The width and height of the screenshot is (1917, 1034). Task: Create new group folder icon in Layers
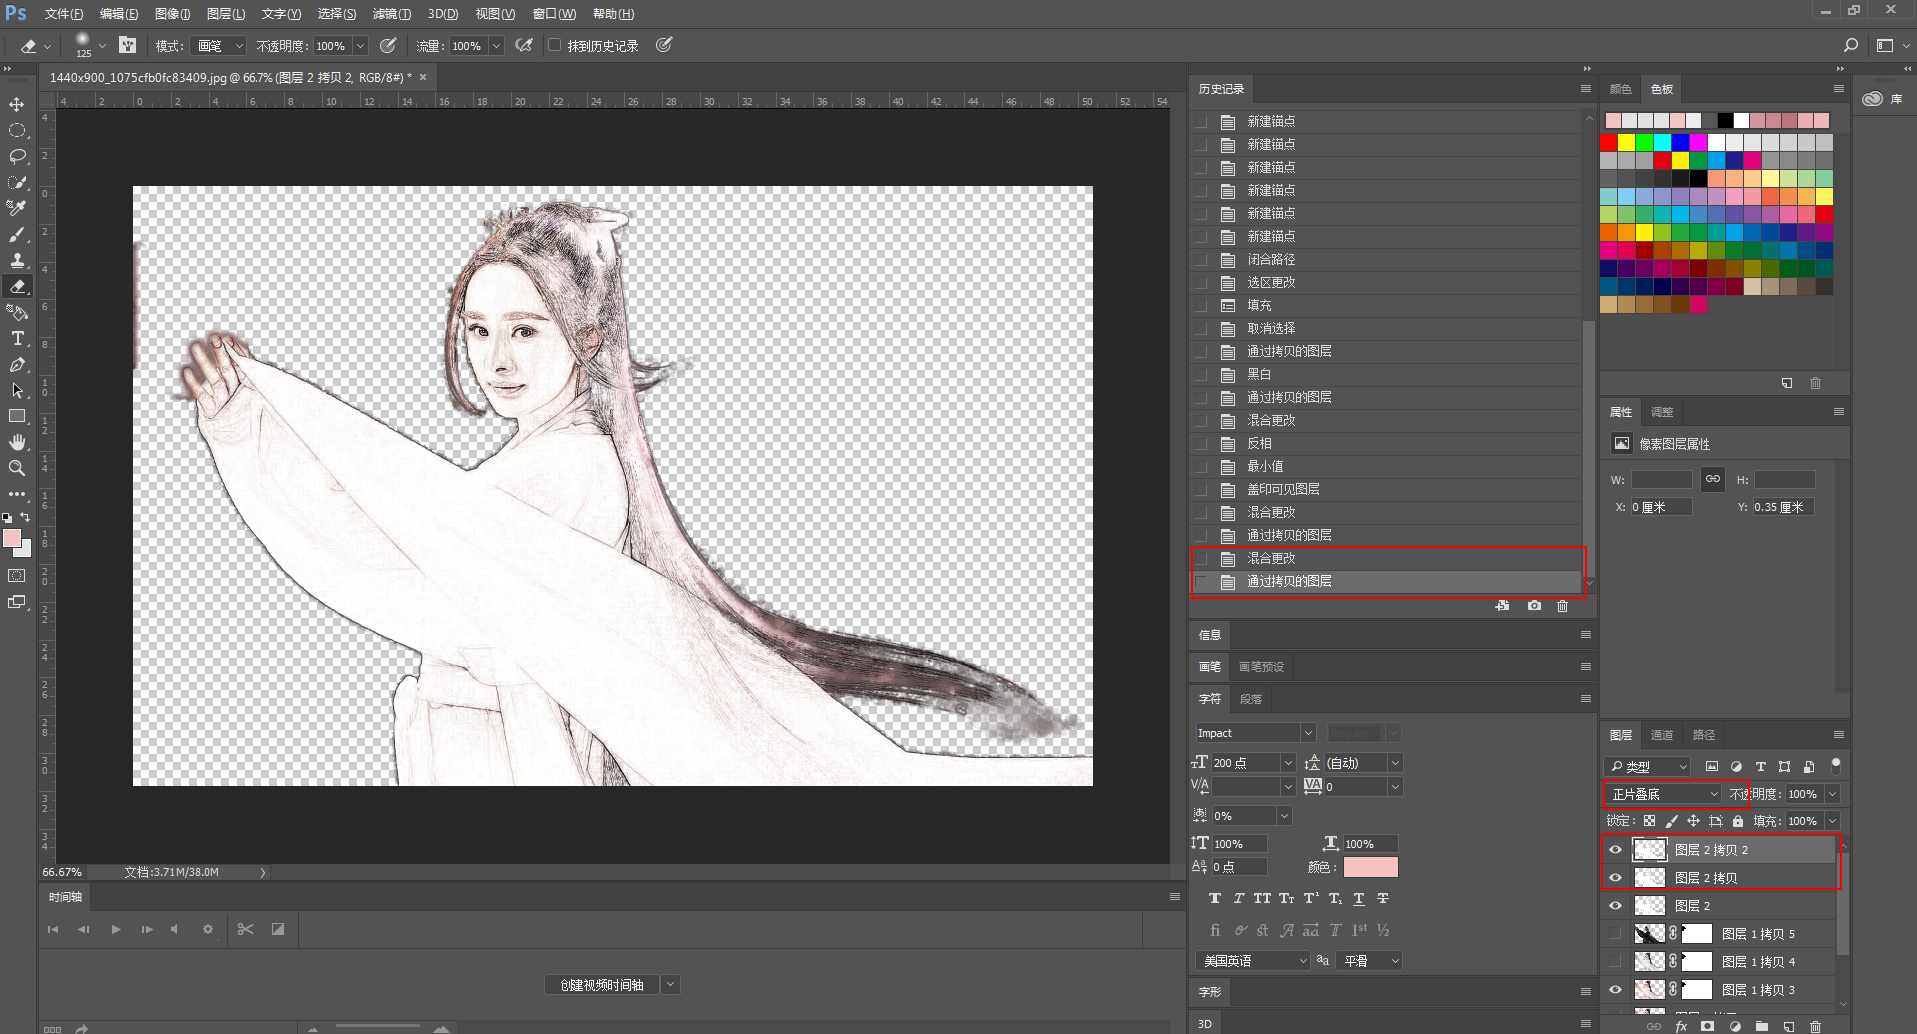coord(1762,1026)
